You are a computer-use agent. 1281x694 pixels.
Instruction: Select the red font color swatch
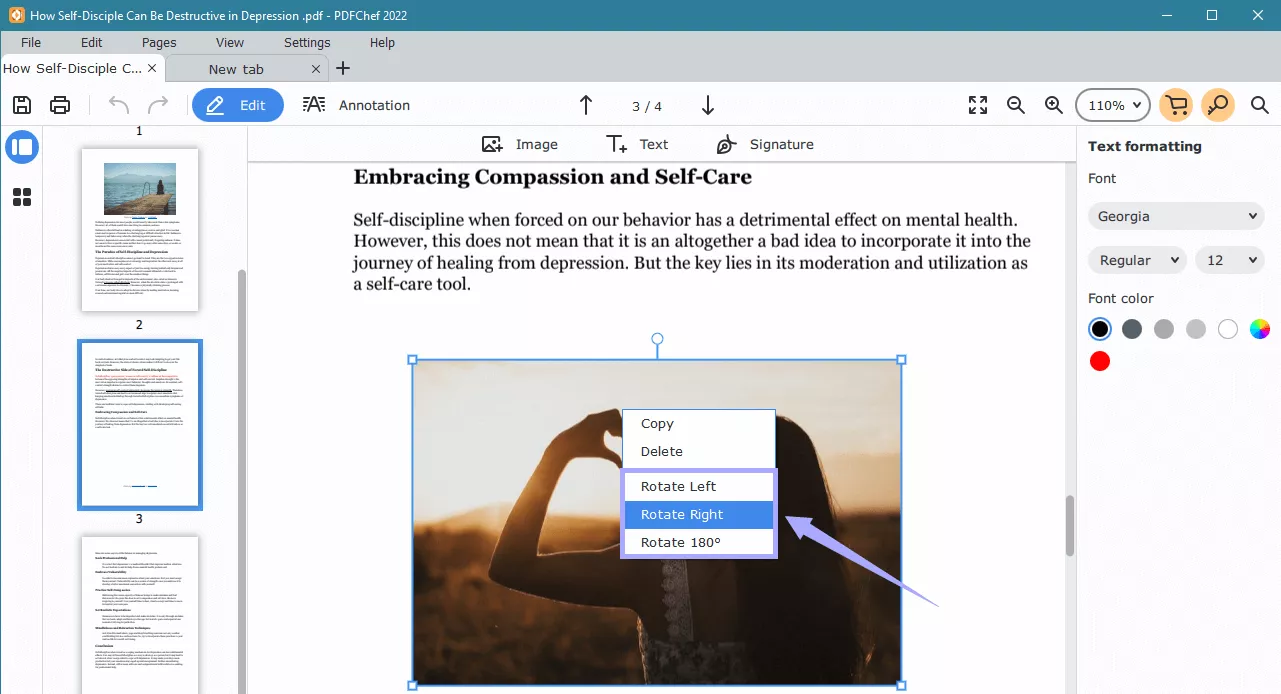click(x=1099, y=361)
